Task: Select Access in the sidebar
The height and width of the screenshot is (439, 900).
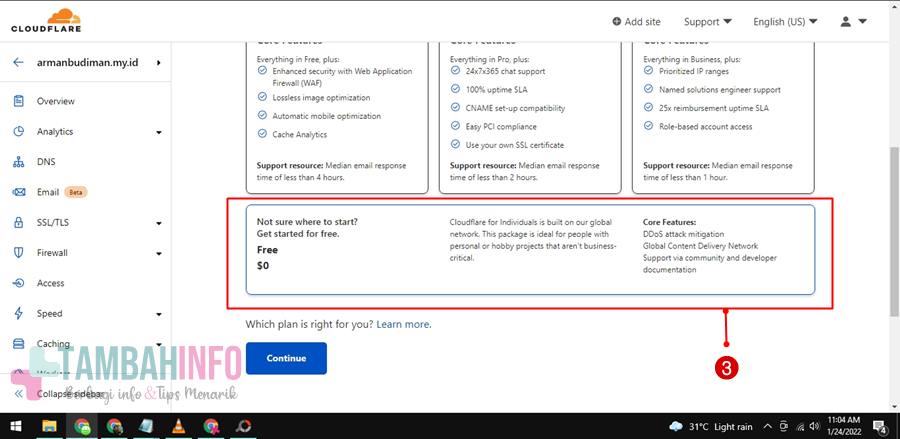Action: point(51,283)
